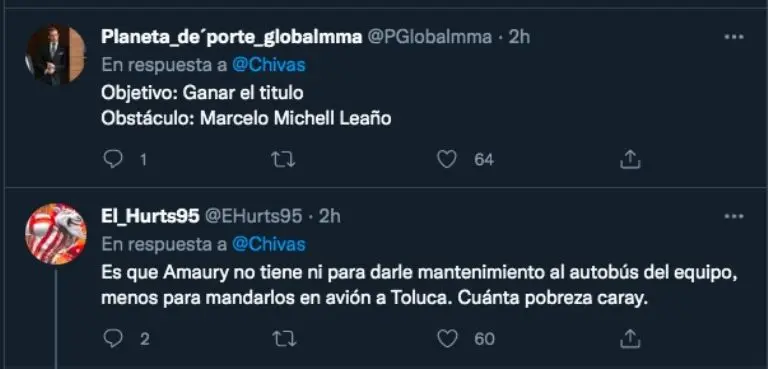
Task: Open more options for El_Hurts95 tweet
Action: pos(733,216)
